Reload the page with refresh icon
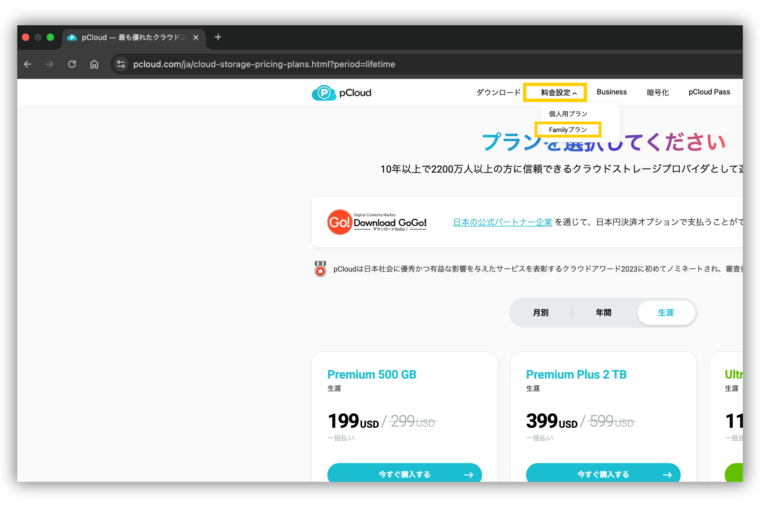The width and height of the screenshot is (760, 507). click(x=72, y=64)
